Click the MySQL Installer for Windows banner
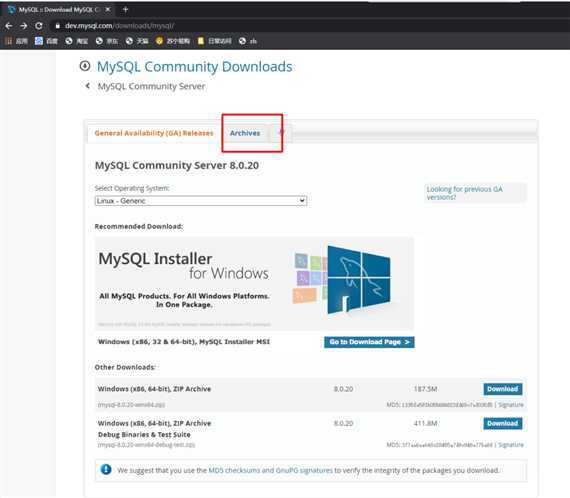570x498 pixels. (254, 284)
